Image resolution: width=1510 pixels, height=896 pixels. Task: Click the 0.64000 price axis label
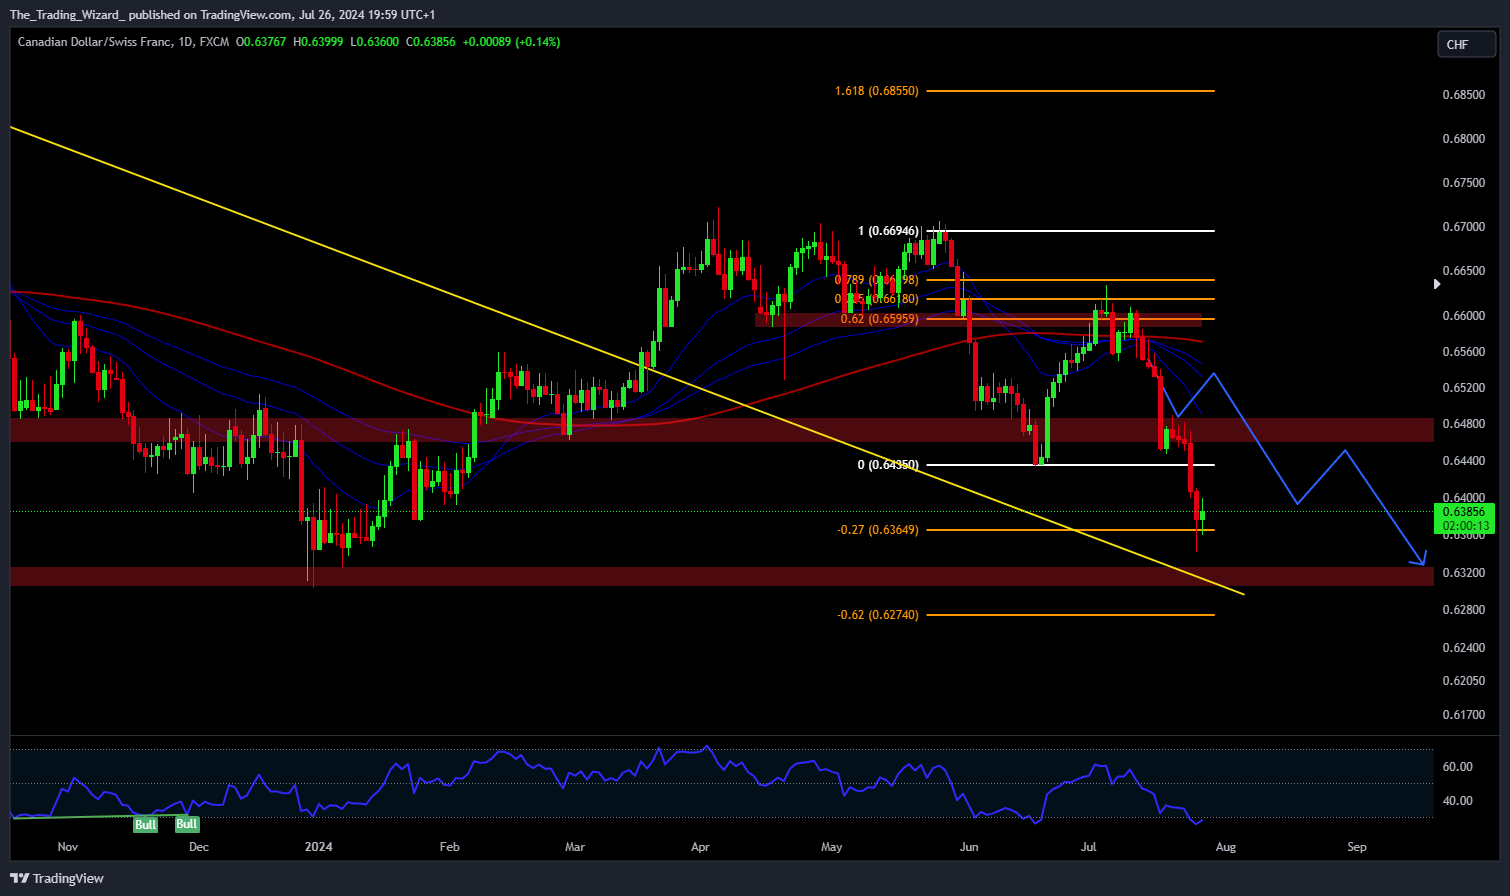1463,498
